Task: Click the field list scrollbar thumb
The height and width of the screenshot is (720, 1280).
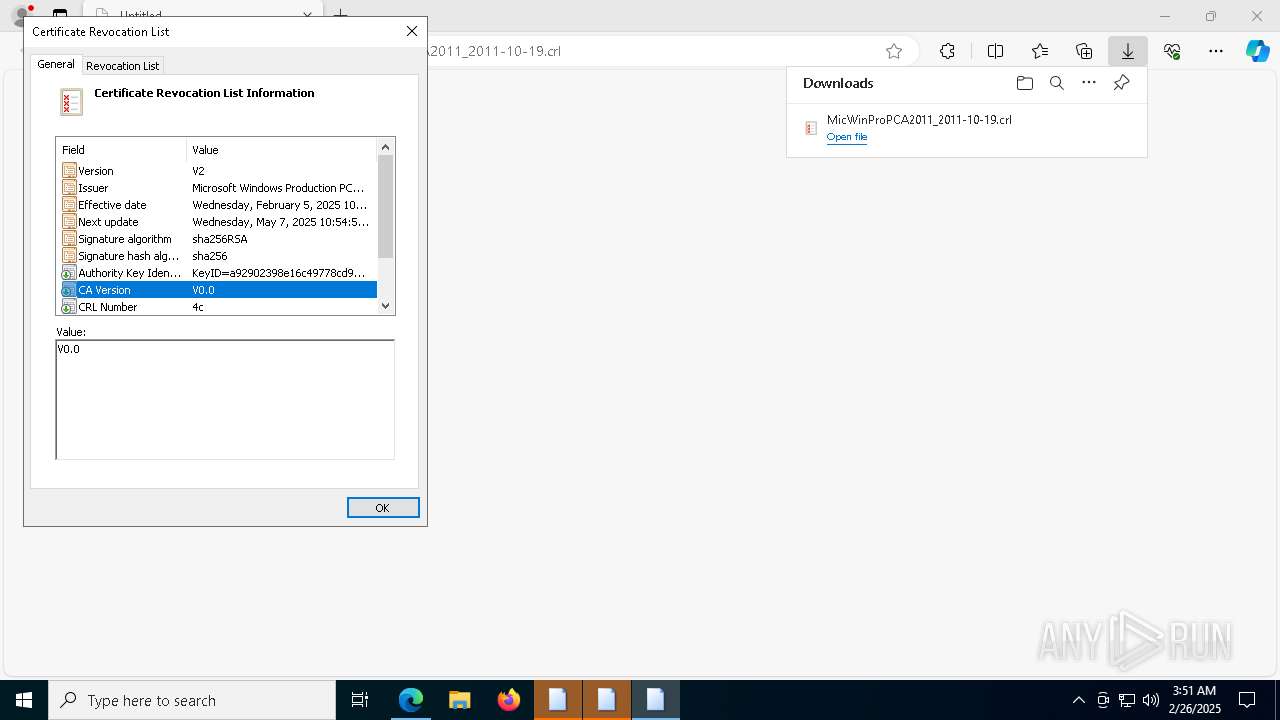Action: point(386,207)
